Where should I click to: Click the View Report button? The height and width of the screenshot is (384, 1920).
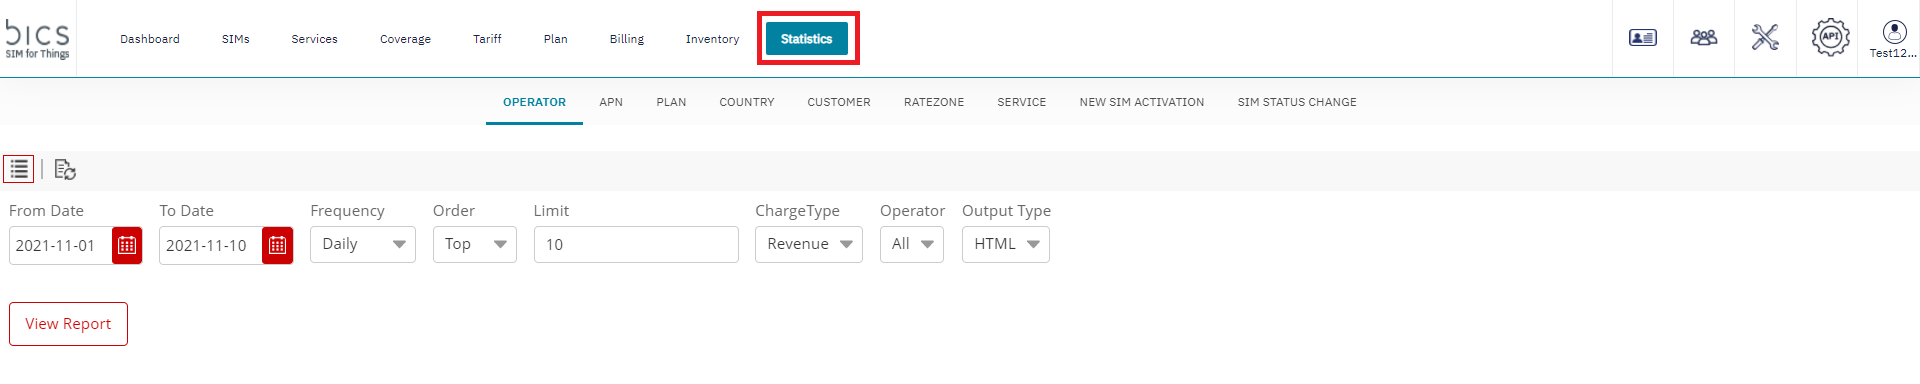coord(68,324)
